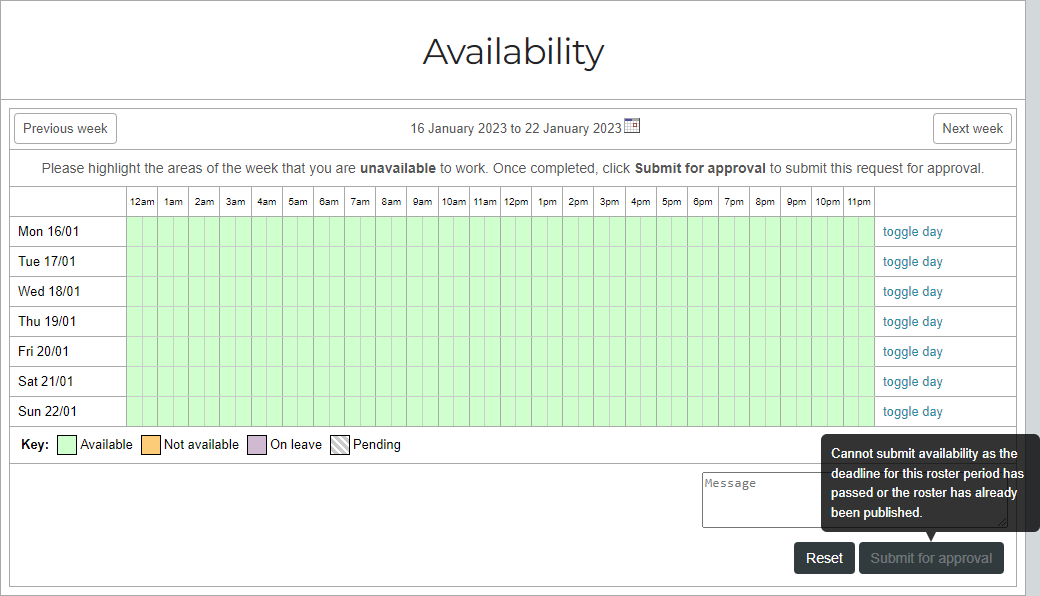Screen dimensions: 1040x596
Task: Click the purple On leave key swatch
Action: [x=257, y=445]
